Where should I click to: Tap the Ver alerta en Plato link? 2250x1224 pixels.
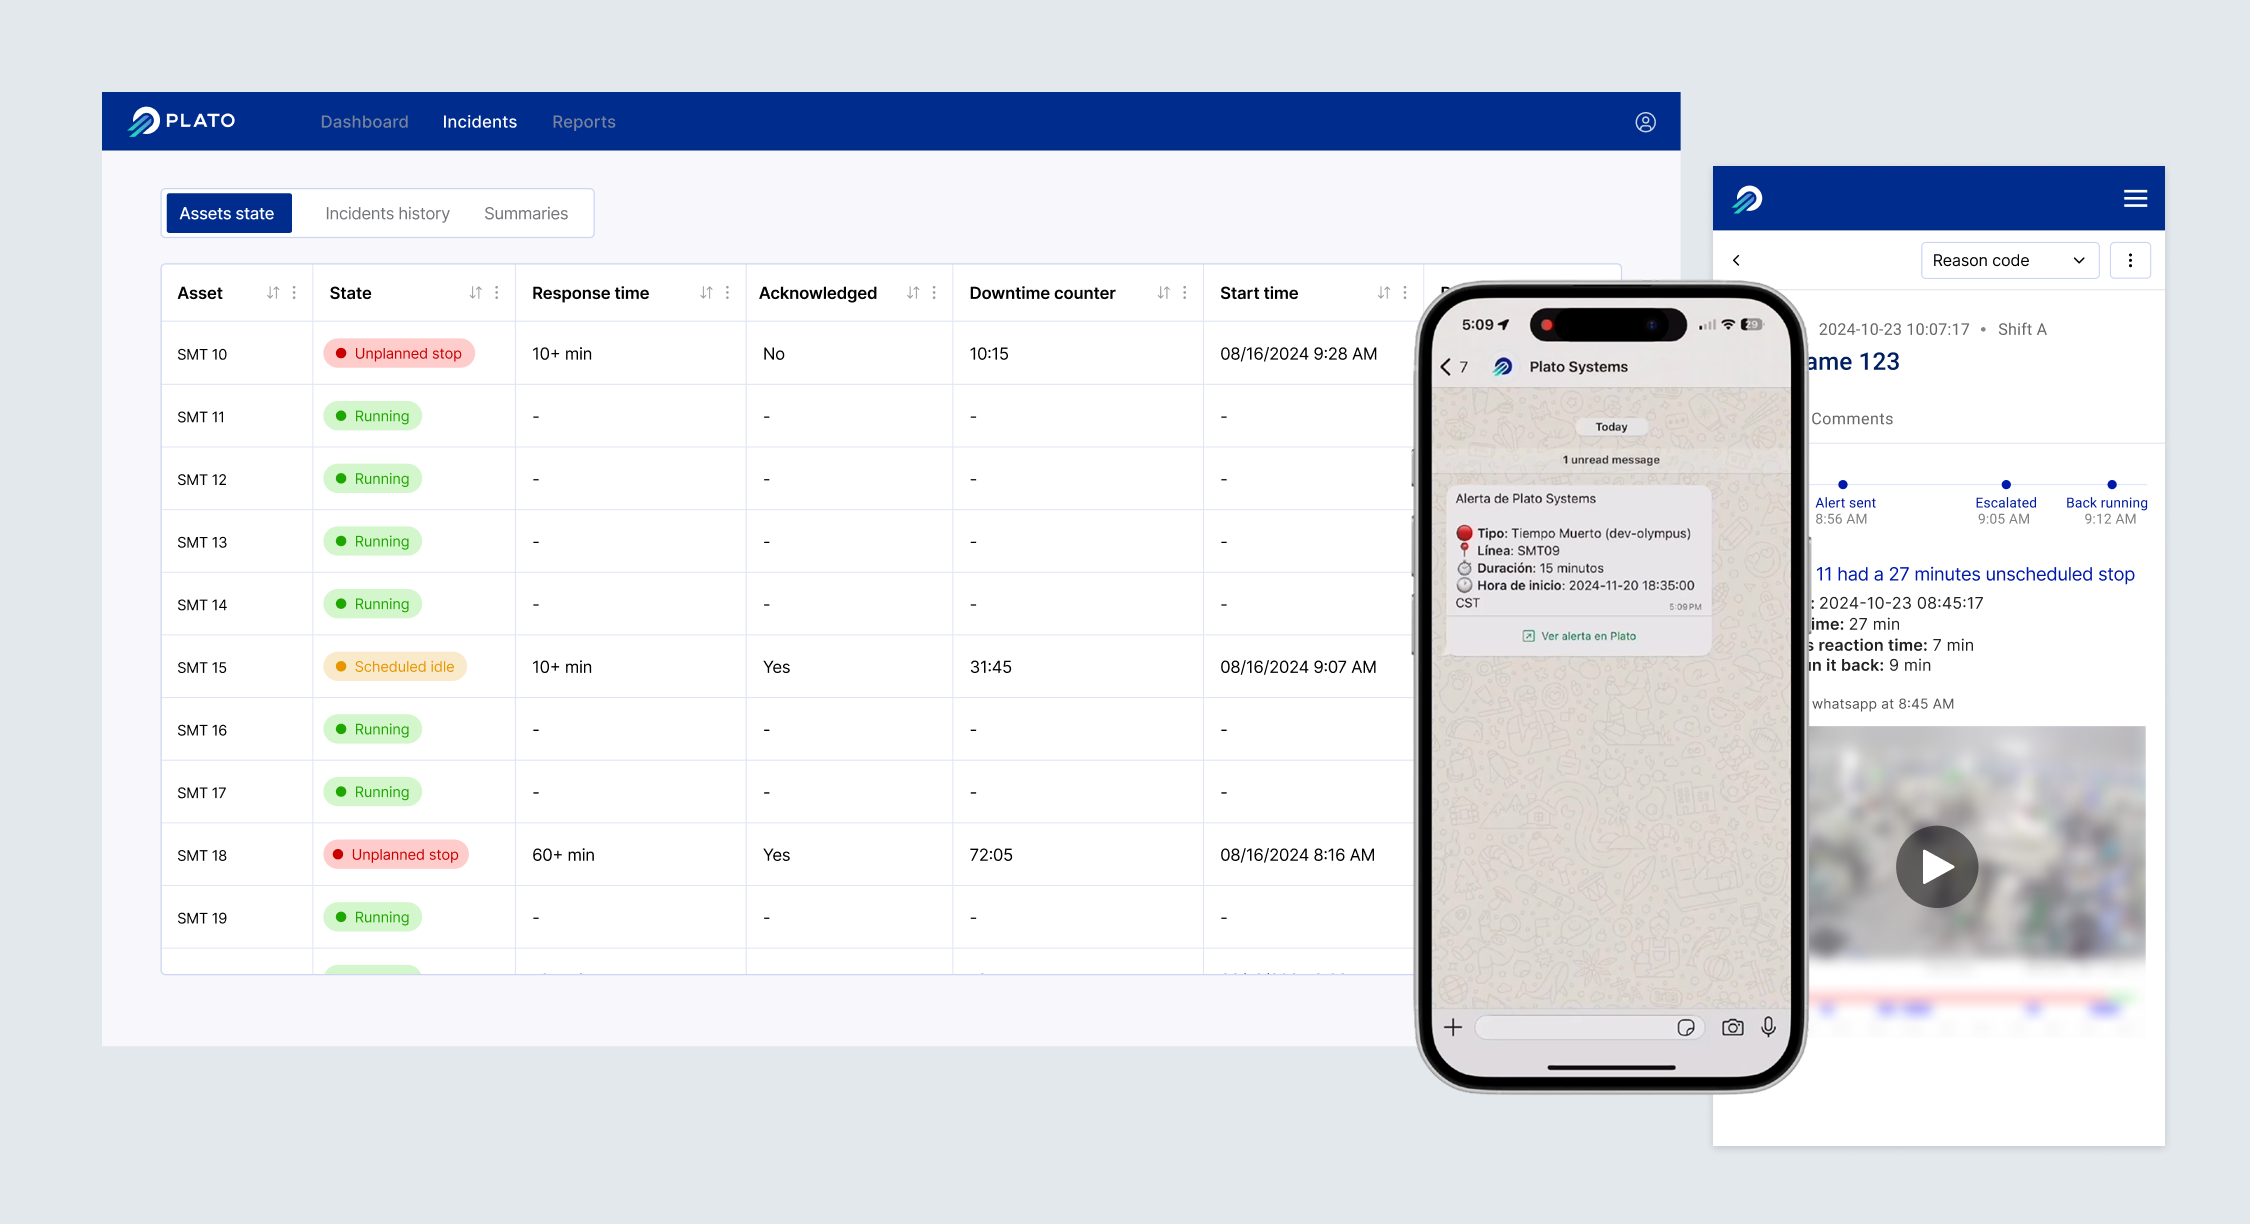coord(1579,636)
